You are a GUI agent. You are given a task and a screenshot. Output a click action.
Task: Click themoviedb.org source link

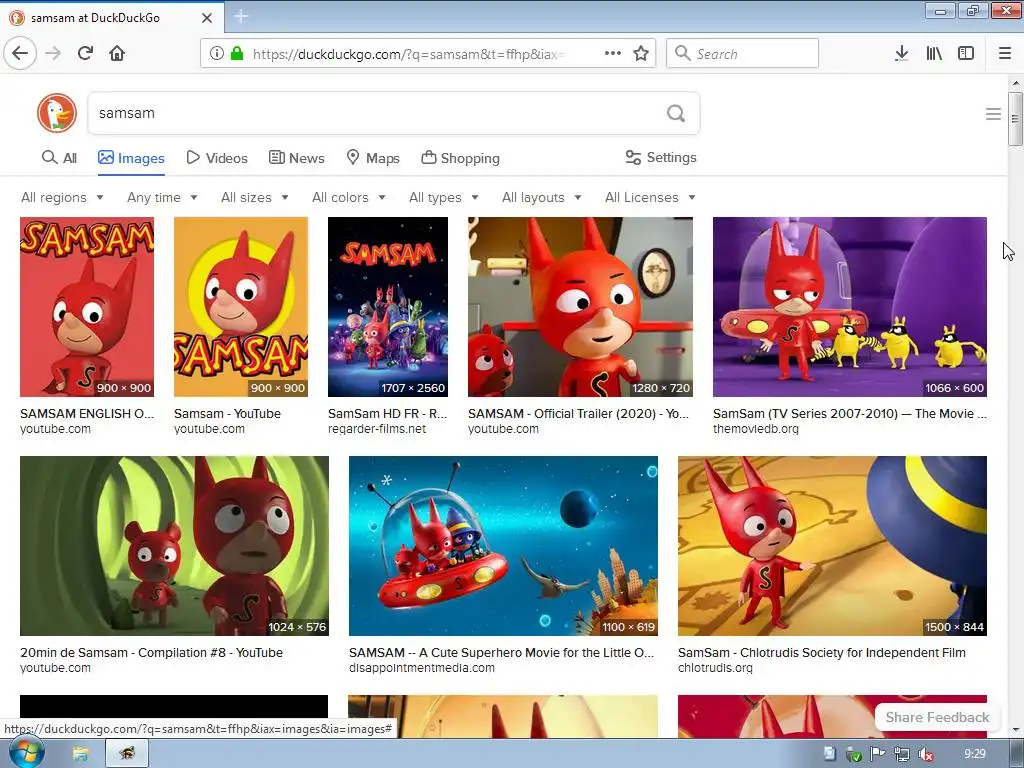click(756, 429)
